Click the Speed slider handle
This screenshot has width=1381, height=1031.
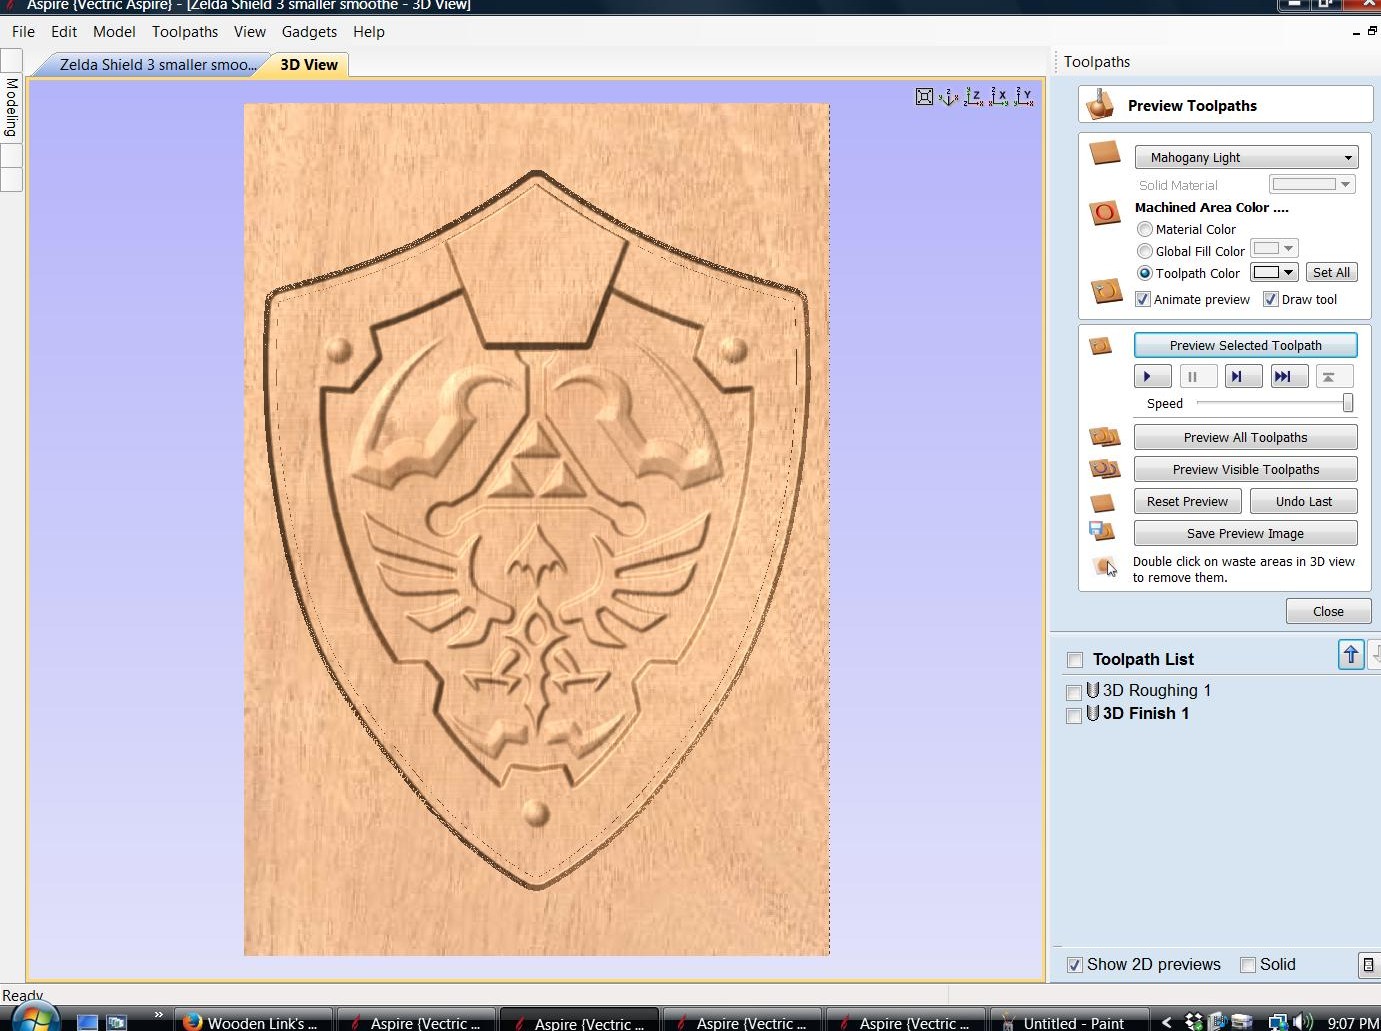[1348, 403]
